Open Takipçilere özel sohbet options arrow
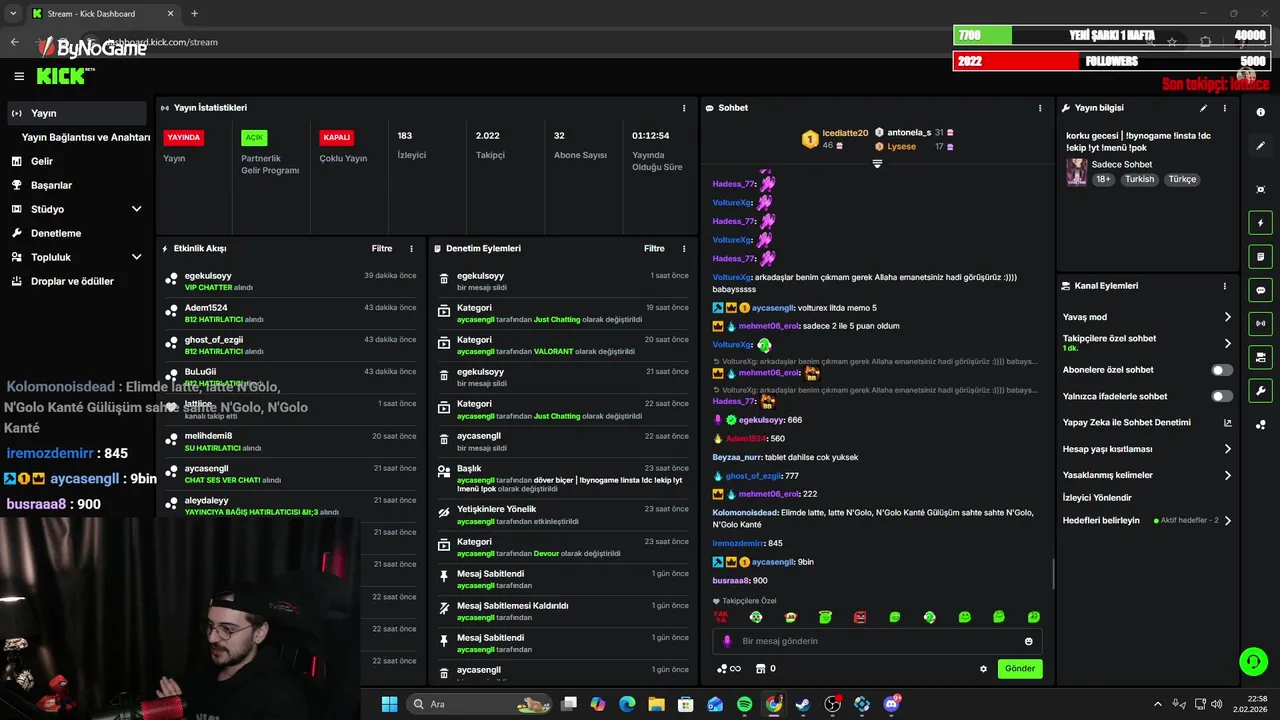1280x720 pixels. click(x=1228, y=343)
